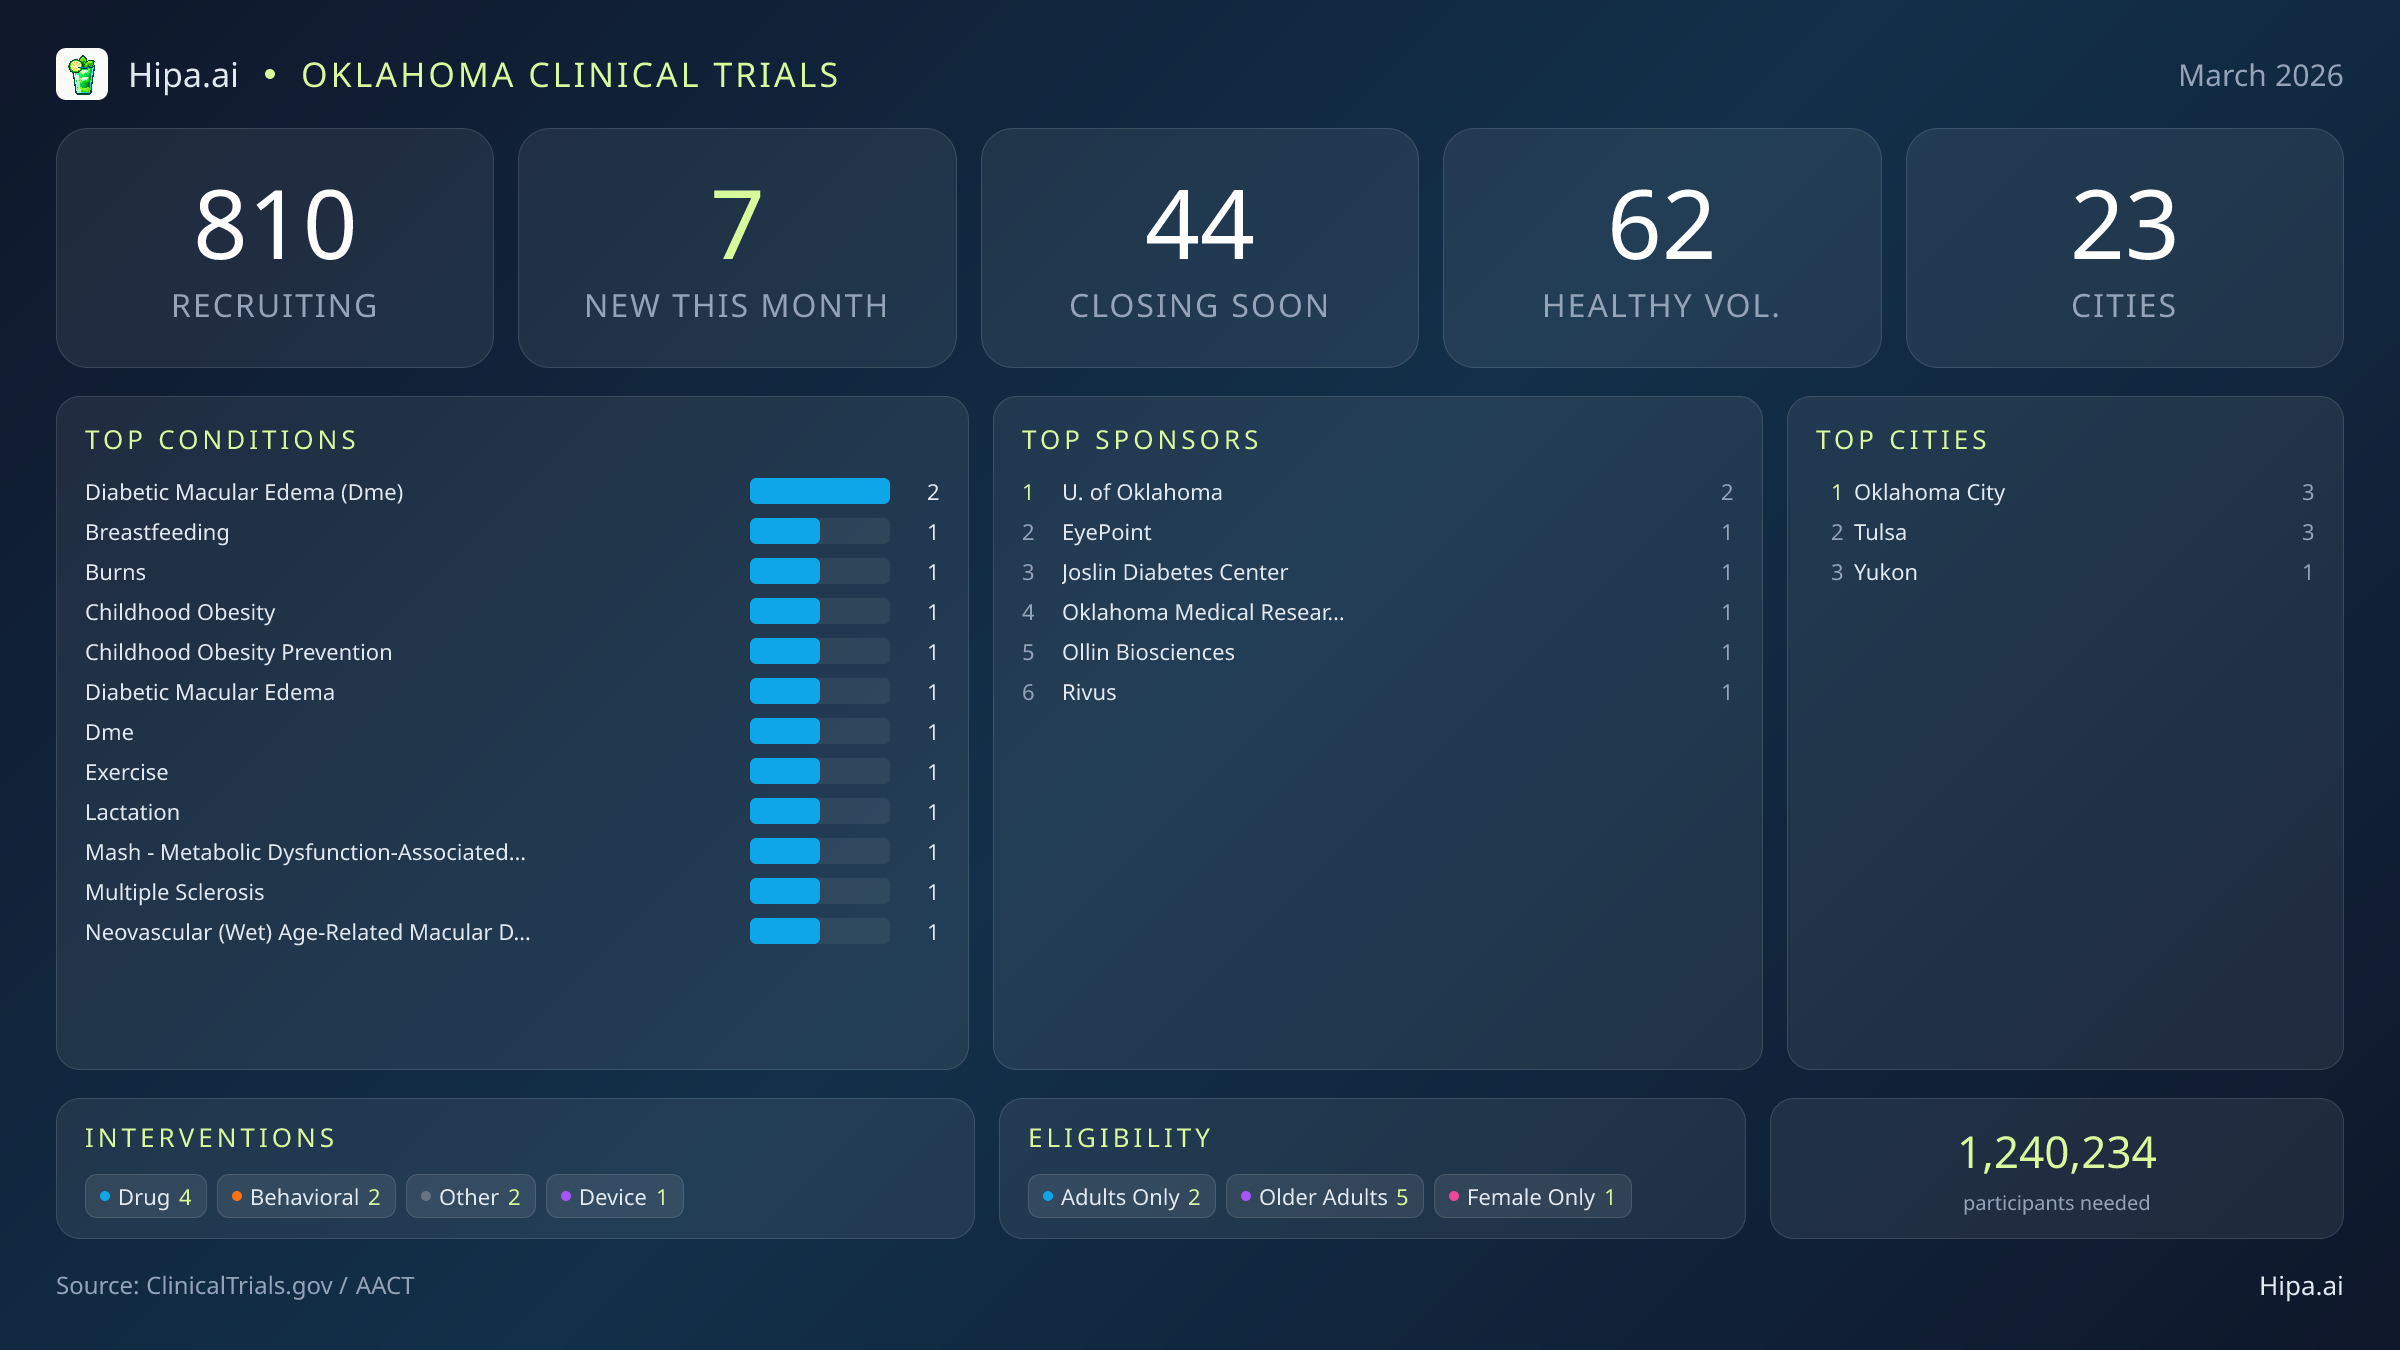Click the Device intervention purple dot
The height and width of the screenshot is (1350, 2400).
click(x=566, y=1196)
